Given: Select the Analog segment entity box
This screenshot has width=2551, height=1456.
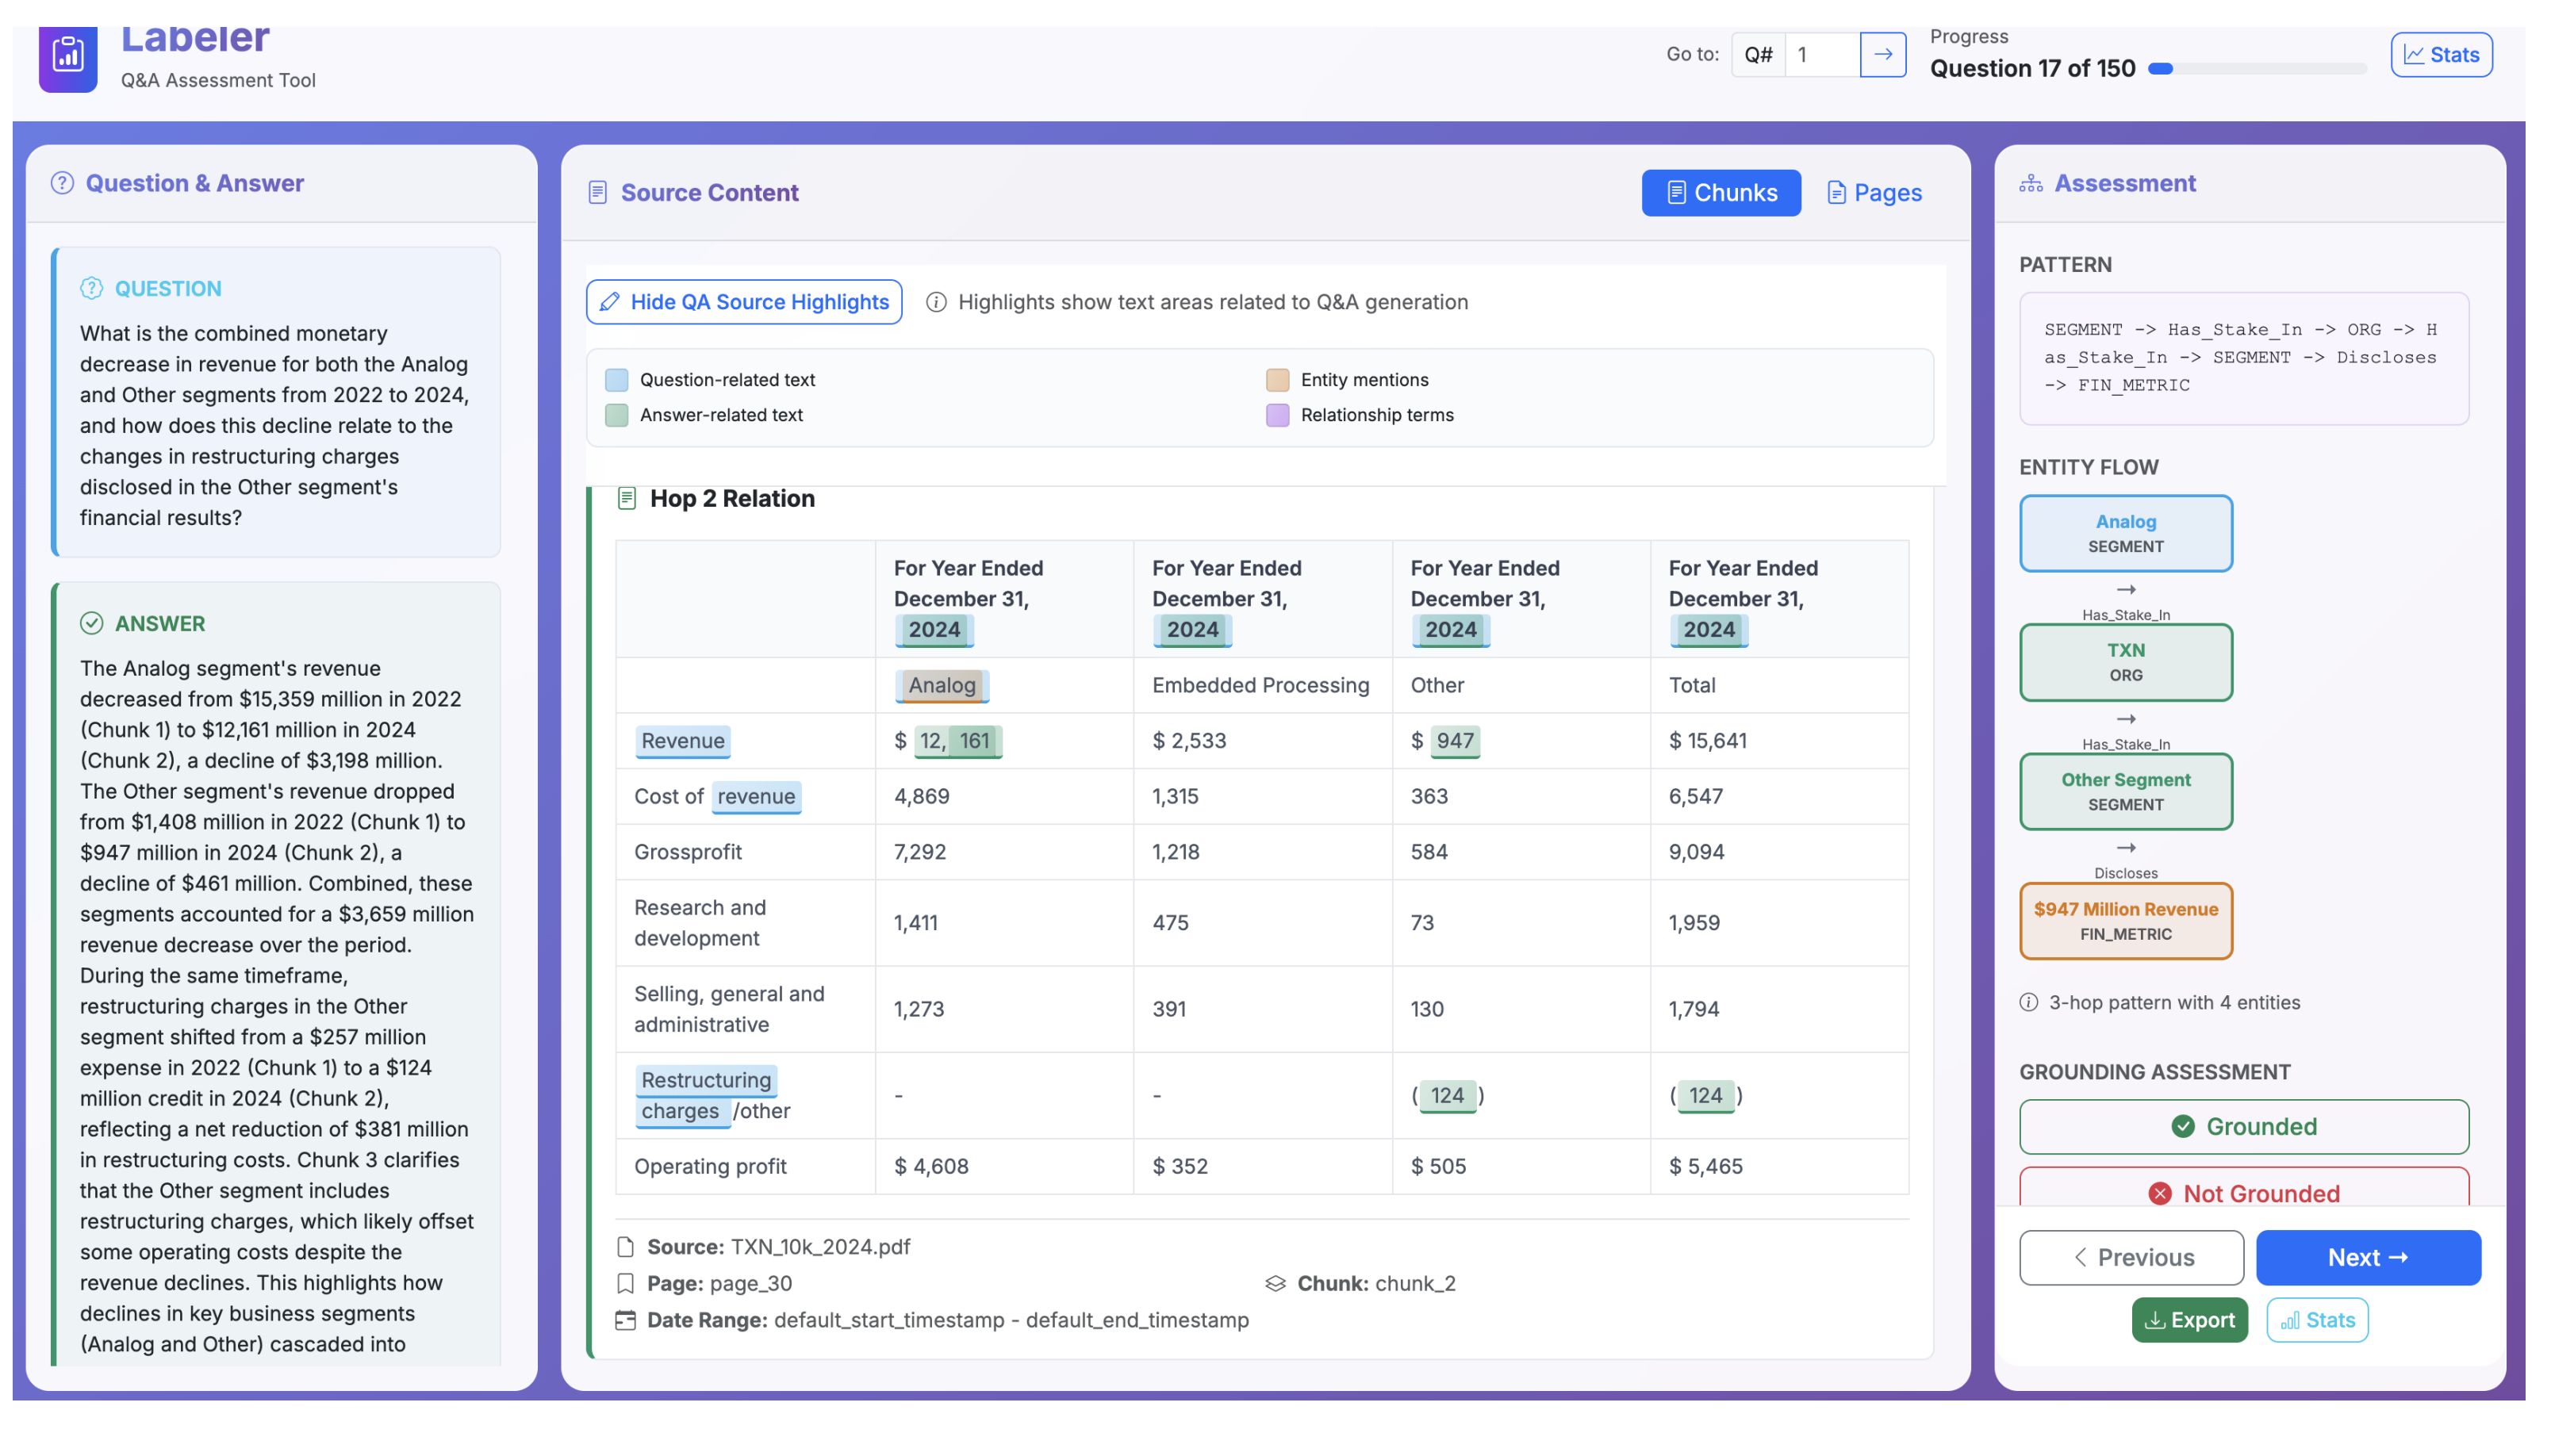Looking at the screenshot, I should (2125, 533).
